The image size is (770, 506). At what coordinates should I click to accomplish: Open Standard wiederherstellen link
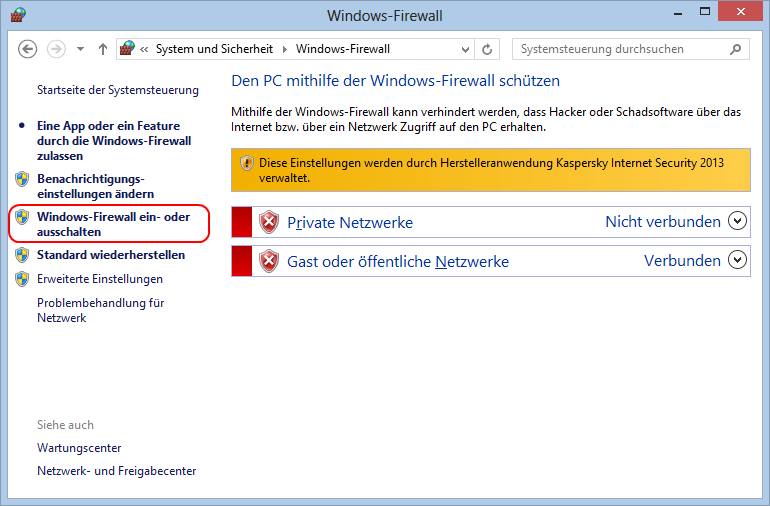(x=111, y=255)
